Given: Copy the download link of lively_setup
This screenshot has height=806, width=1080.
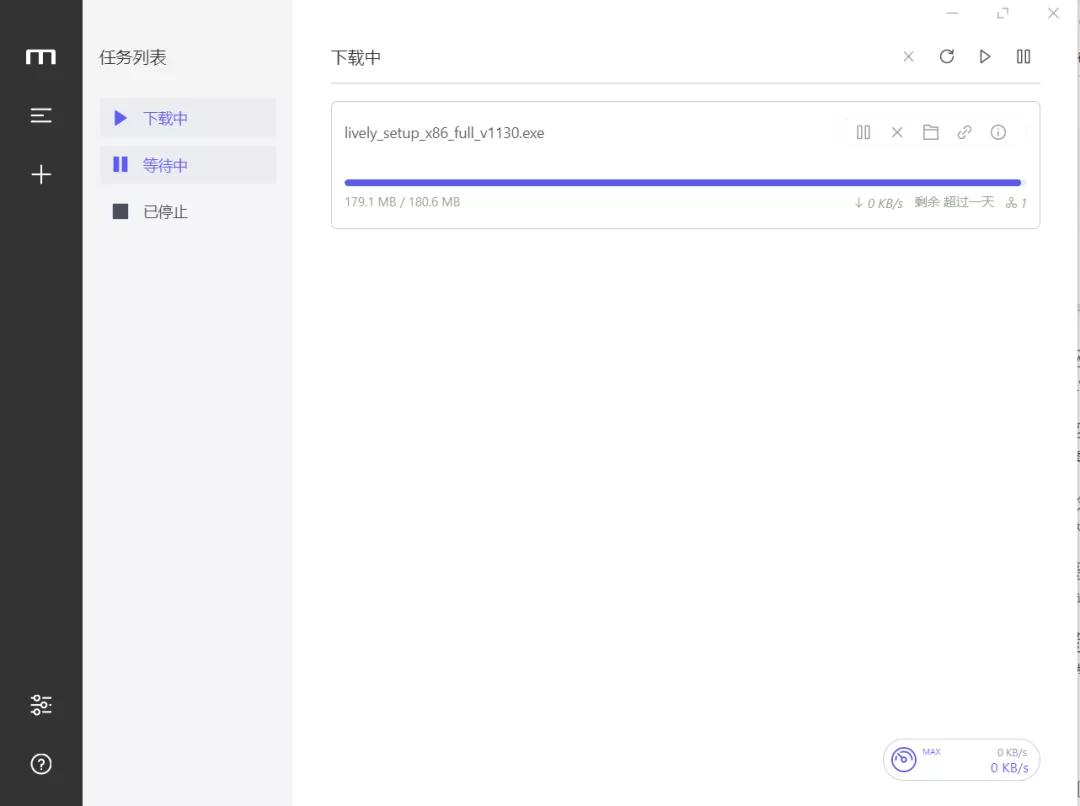Looking at the screenshot, I should [x=964, y=132].
